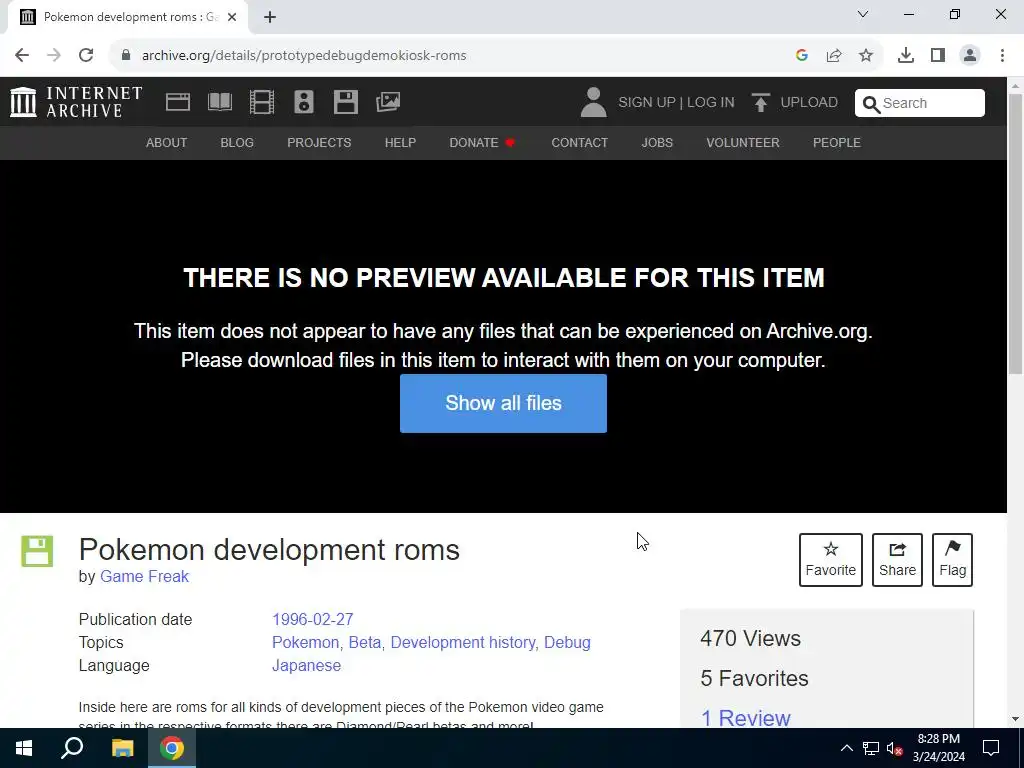Click the Beta topic link
The width and height of the screenshot is (1024, 768).
tap(365, 642)
